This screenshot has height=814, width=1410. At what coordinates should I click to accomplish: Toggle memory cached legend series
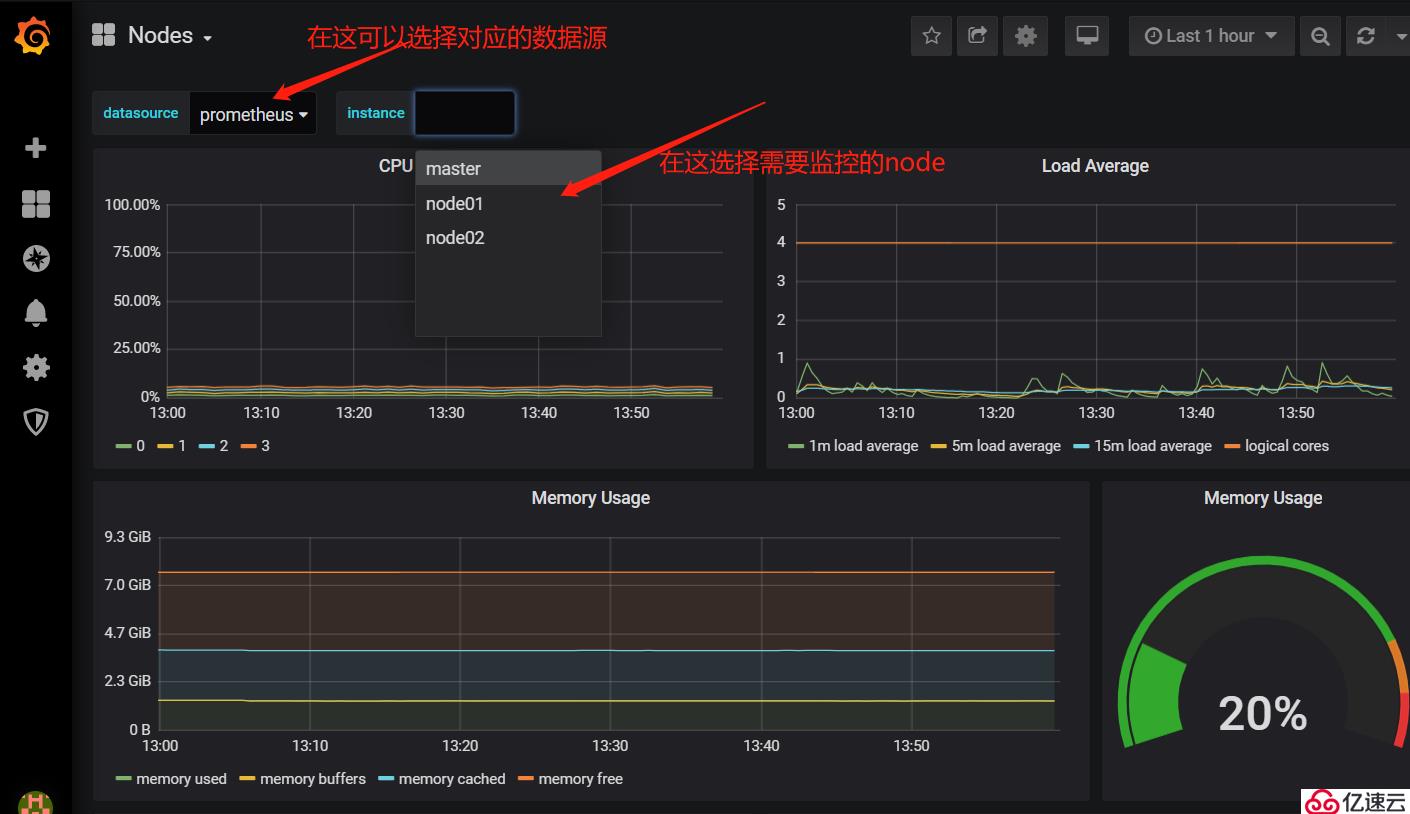tap(442, 779)
